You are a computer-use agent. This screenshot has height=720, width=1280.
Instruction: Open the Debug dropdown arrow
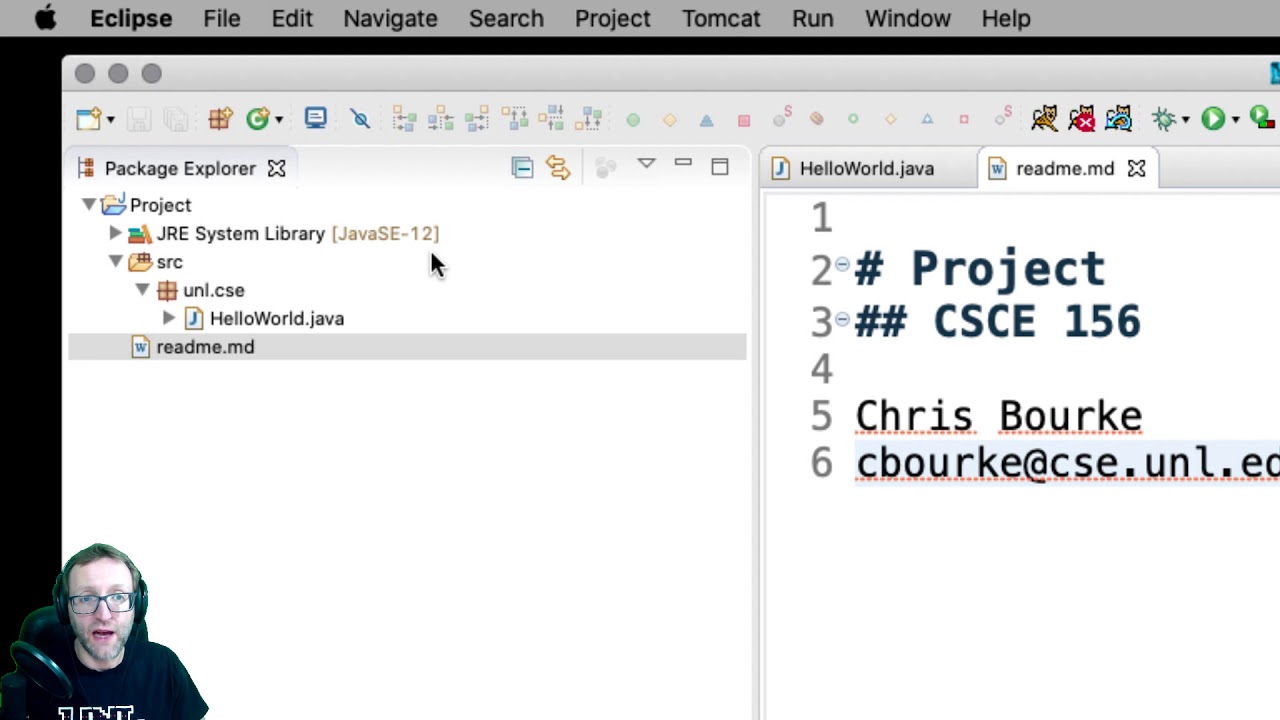pos(1185,120)
